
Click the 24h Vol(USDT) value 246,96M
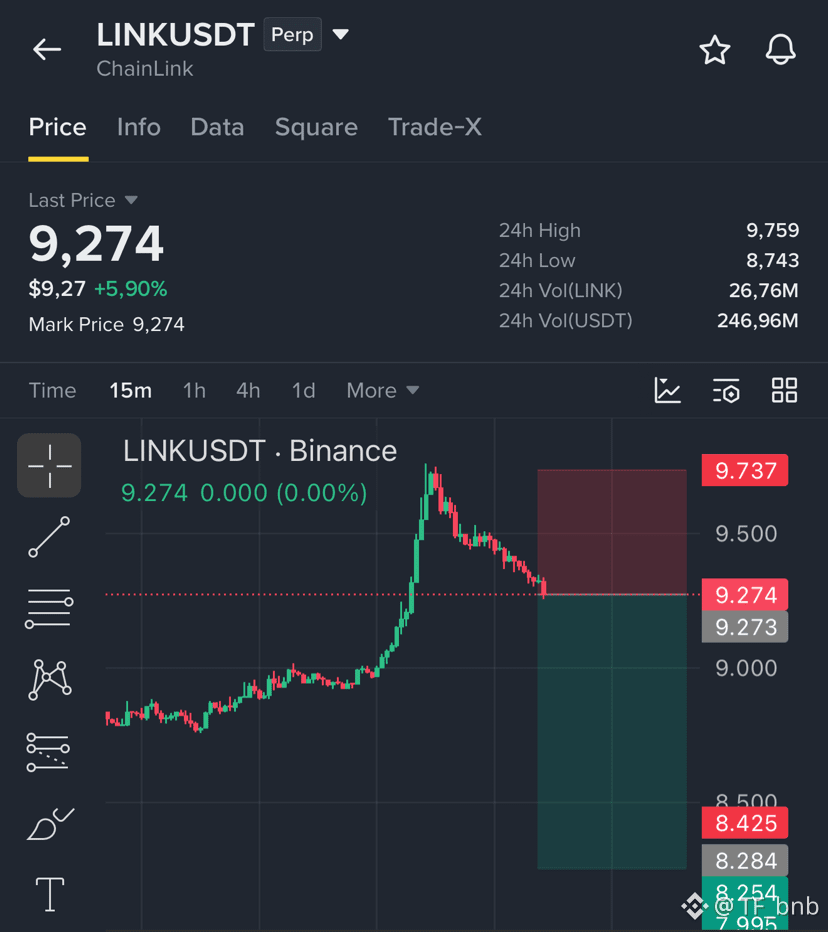click(757, 320)
